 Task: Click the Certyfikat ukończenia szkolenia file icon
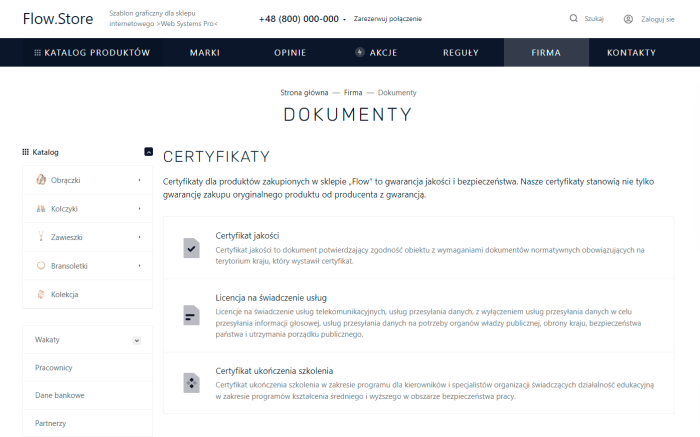click(191, 382)
